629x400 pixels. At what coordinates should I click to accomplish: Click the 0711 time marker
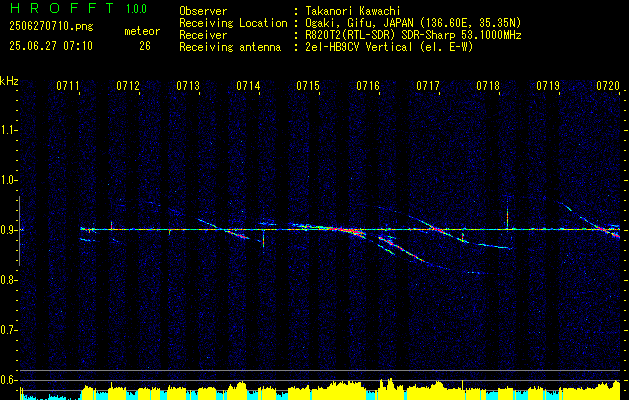coord(67,86)
